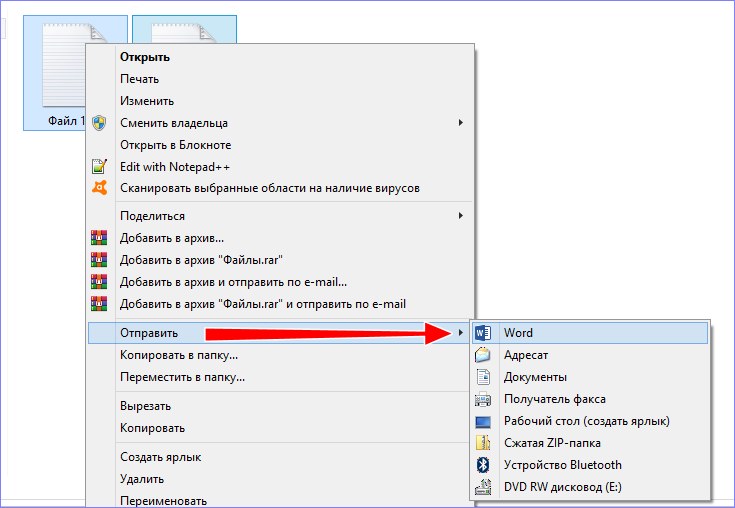Click the Bluetooth icon
The width and height of the screenshot is (735, 508).
[x=483, y=465]
